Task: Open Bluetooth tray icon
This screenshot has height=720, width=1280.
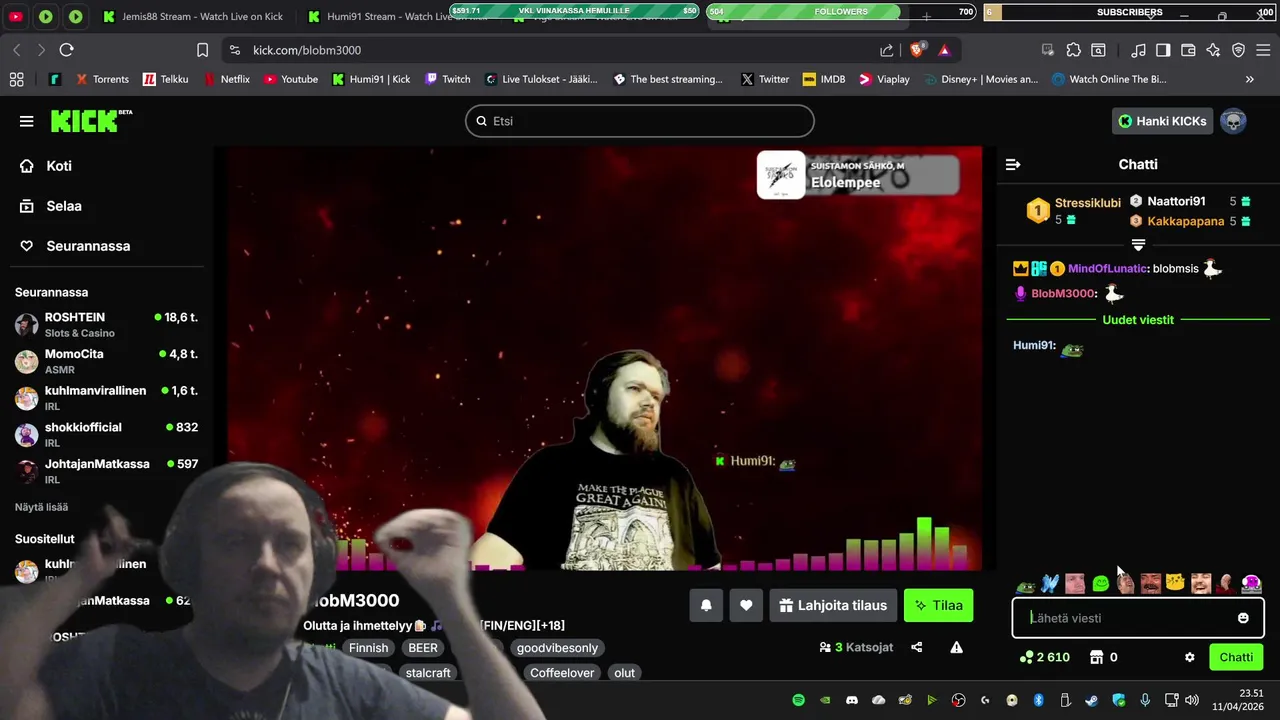Action: click(1038, 700)
